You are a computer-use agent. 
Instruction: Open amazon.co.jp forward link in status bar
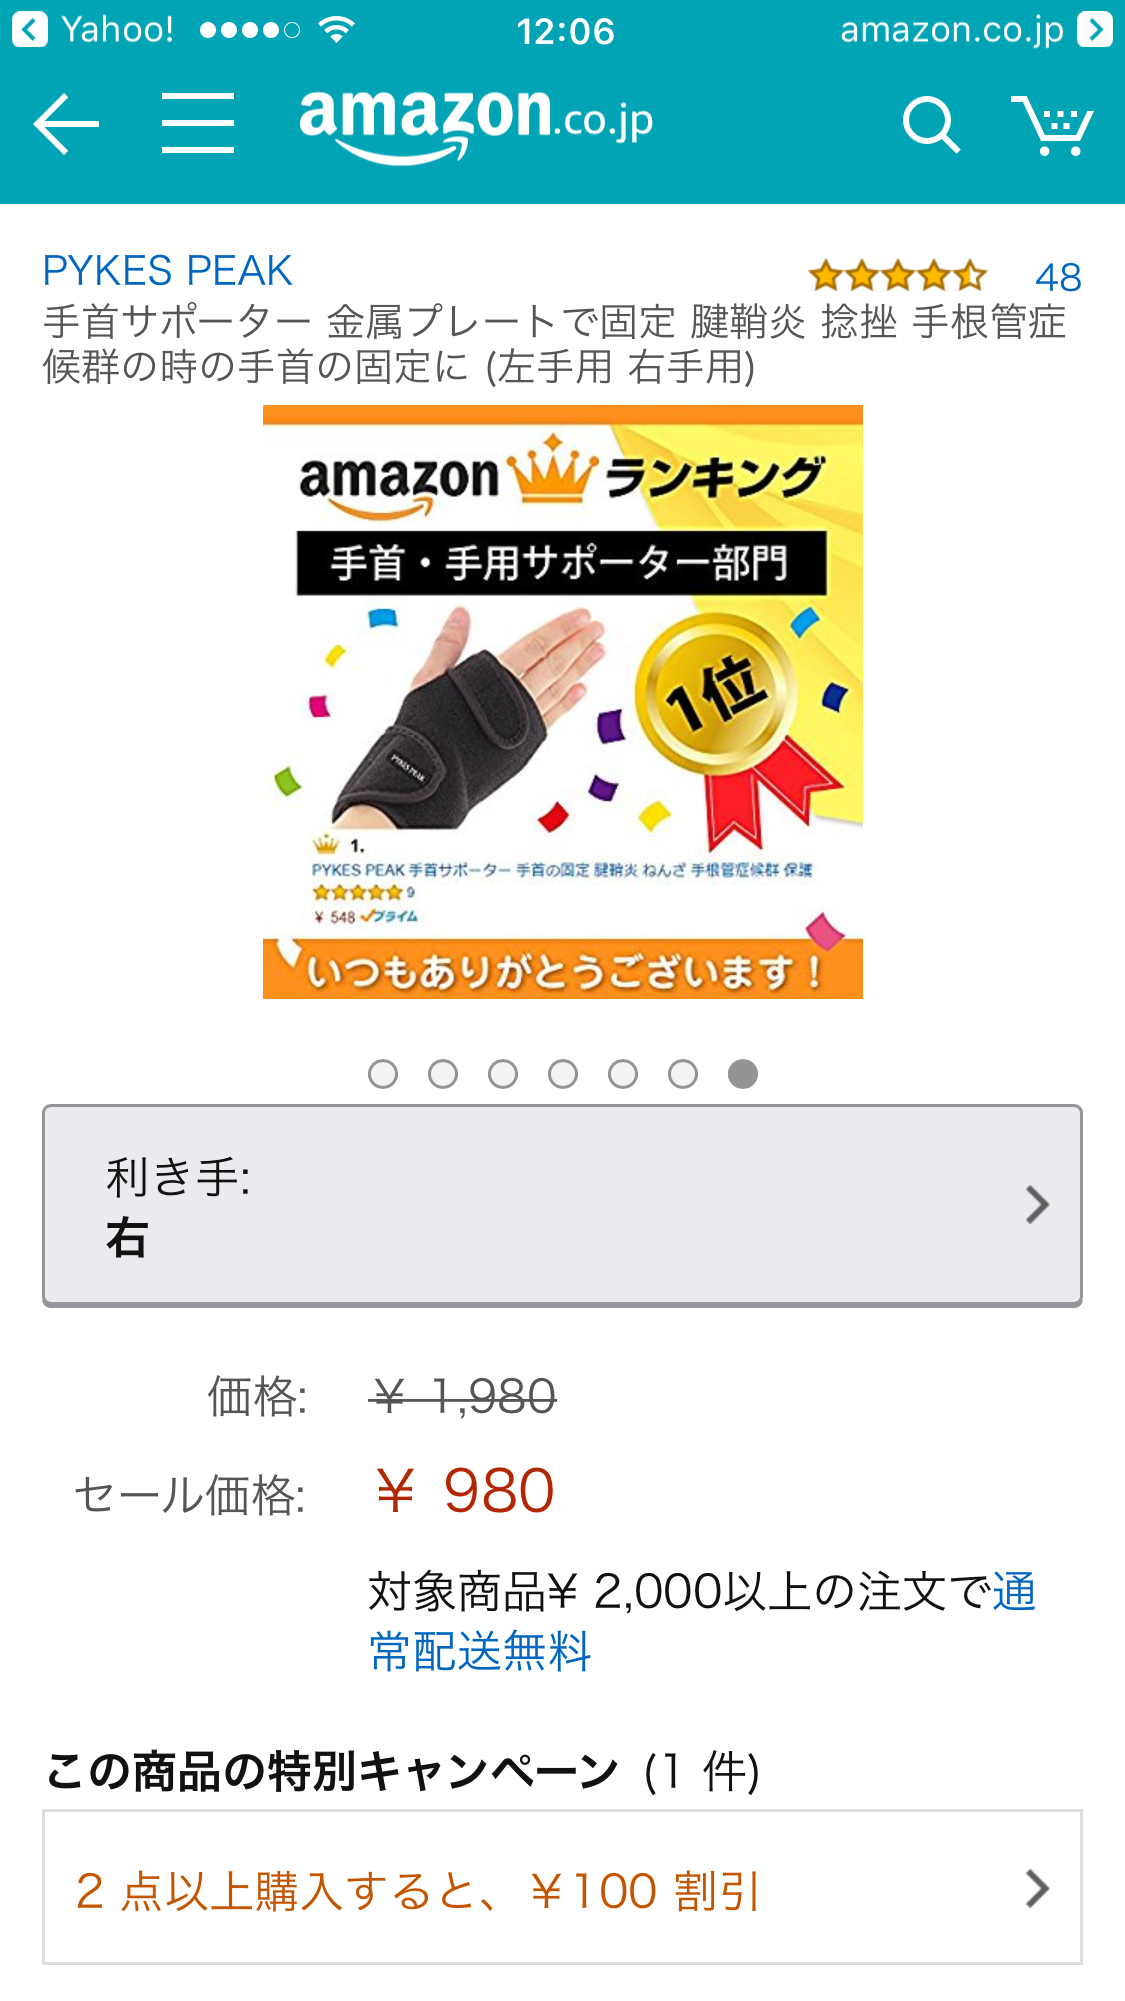click(x=975, y=30)
